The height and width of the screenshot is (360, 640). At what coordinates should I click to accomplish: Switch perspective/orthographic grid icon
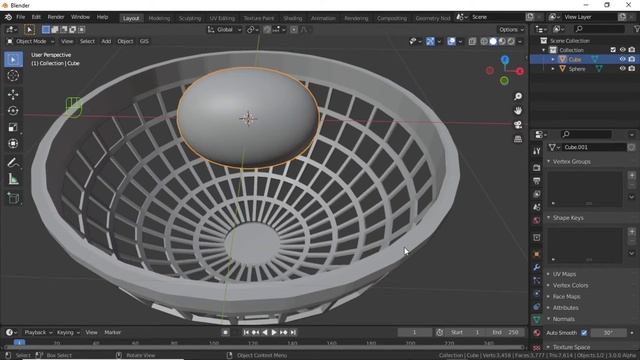point(518,139)
